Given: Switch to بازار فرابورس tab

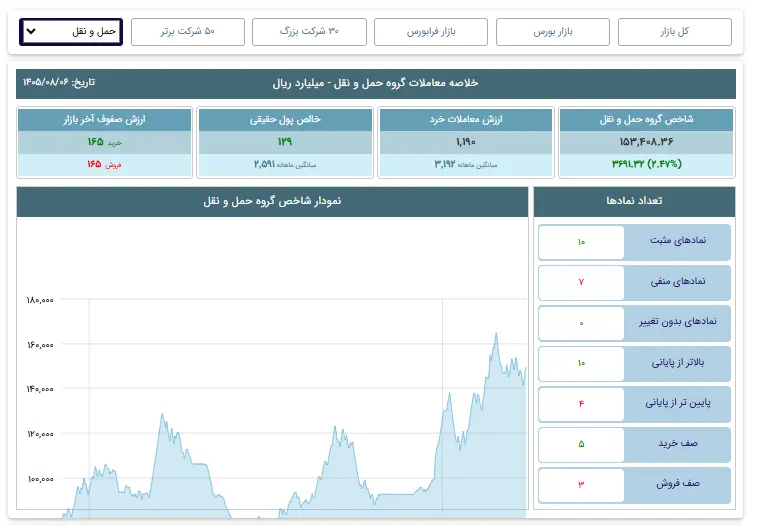Looking at the screenshot, I should click(431, 32).
